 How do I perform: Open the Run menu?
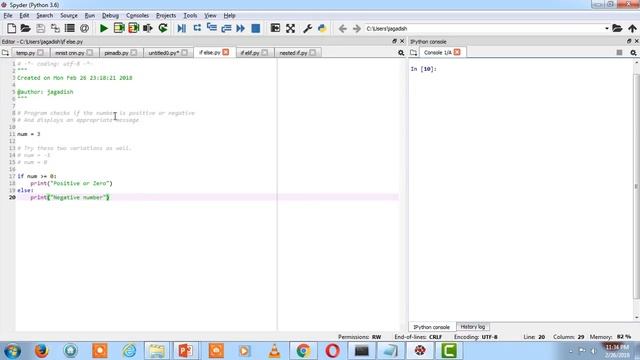90,16
